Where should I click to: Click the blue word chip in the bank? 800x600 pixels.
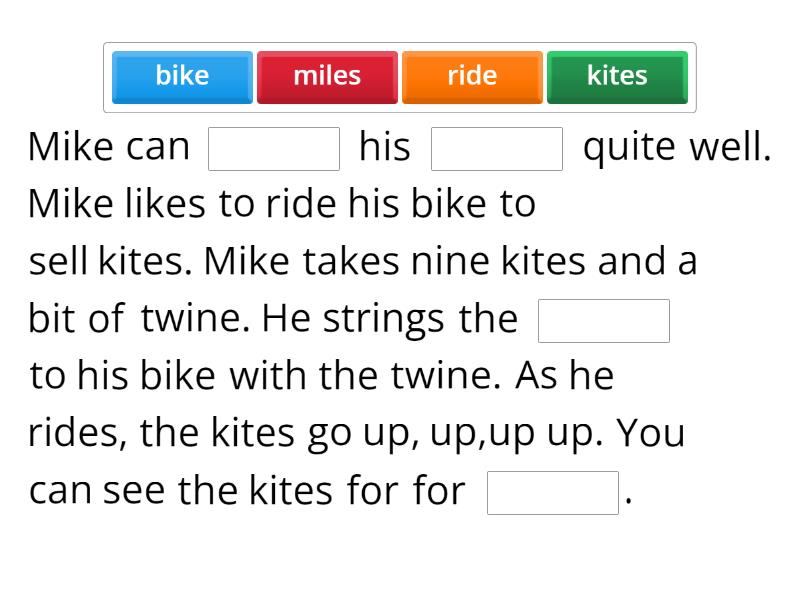181,76
